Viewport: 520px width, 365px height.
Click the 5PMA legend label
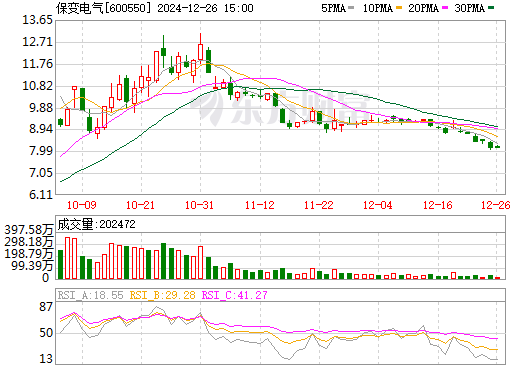coord(333,8)
